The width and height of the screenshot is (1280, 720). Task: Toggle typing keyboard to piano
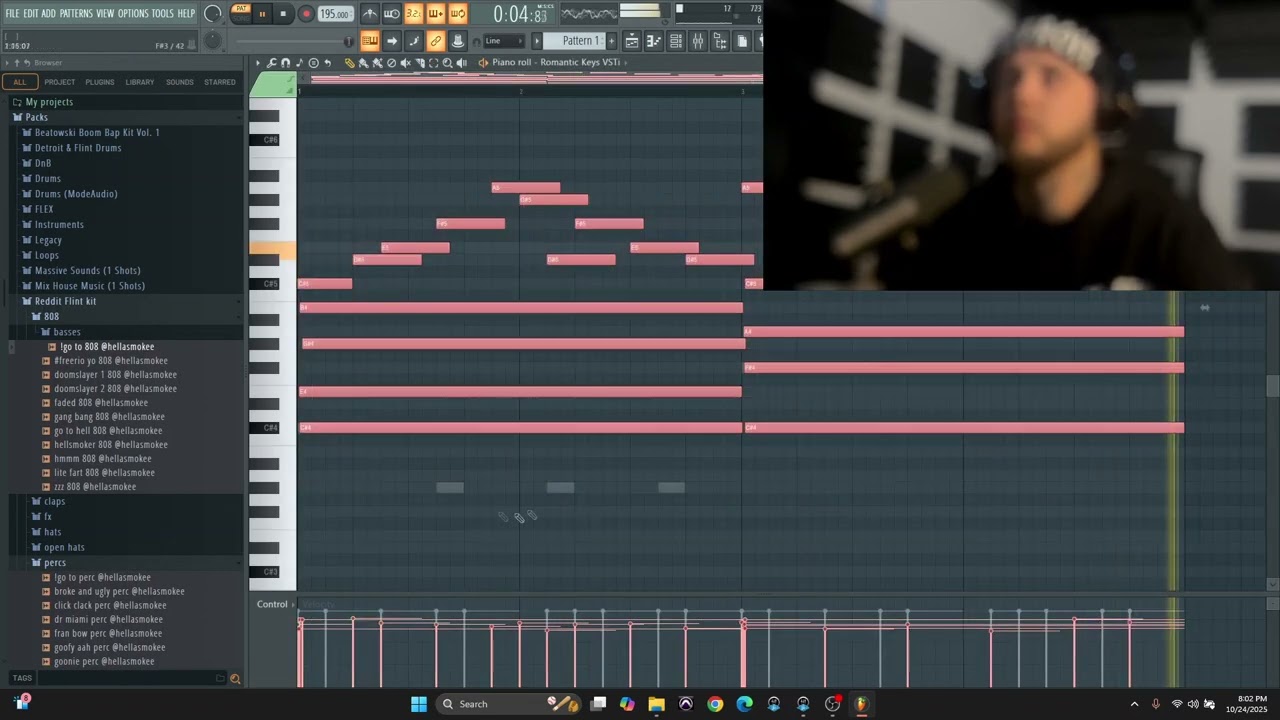point(370,41)
